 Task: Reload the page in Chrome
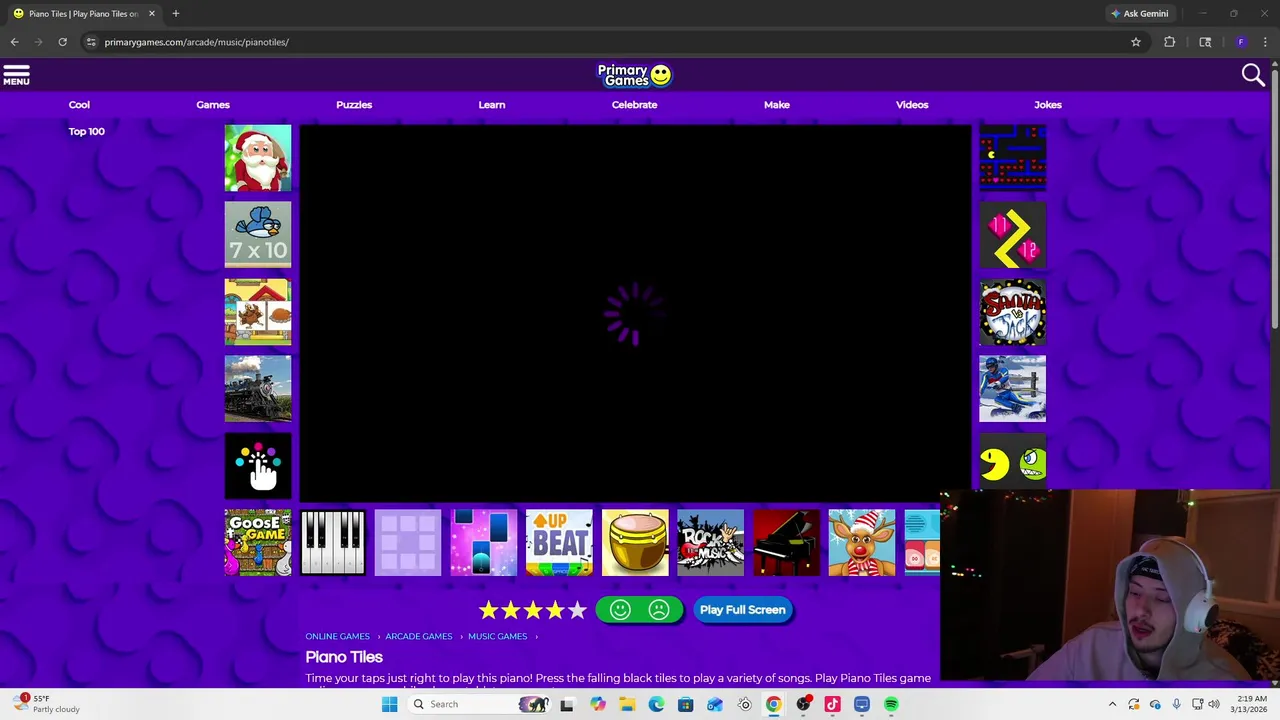[x=62, y=42]
